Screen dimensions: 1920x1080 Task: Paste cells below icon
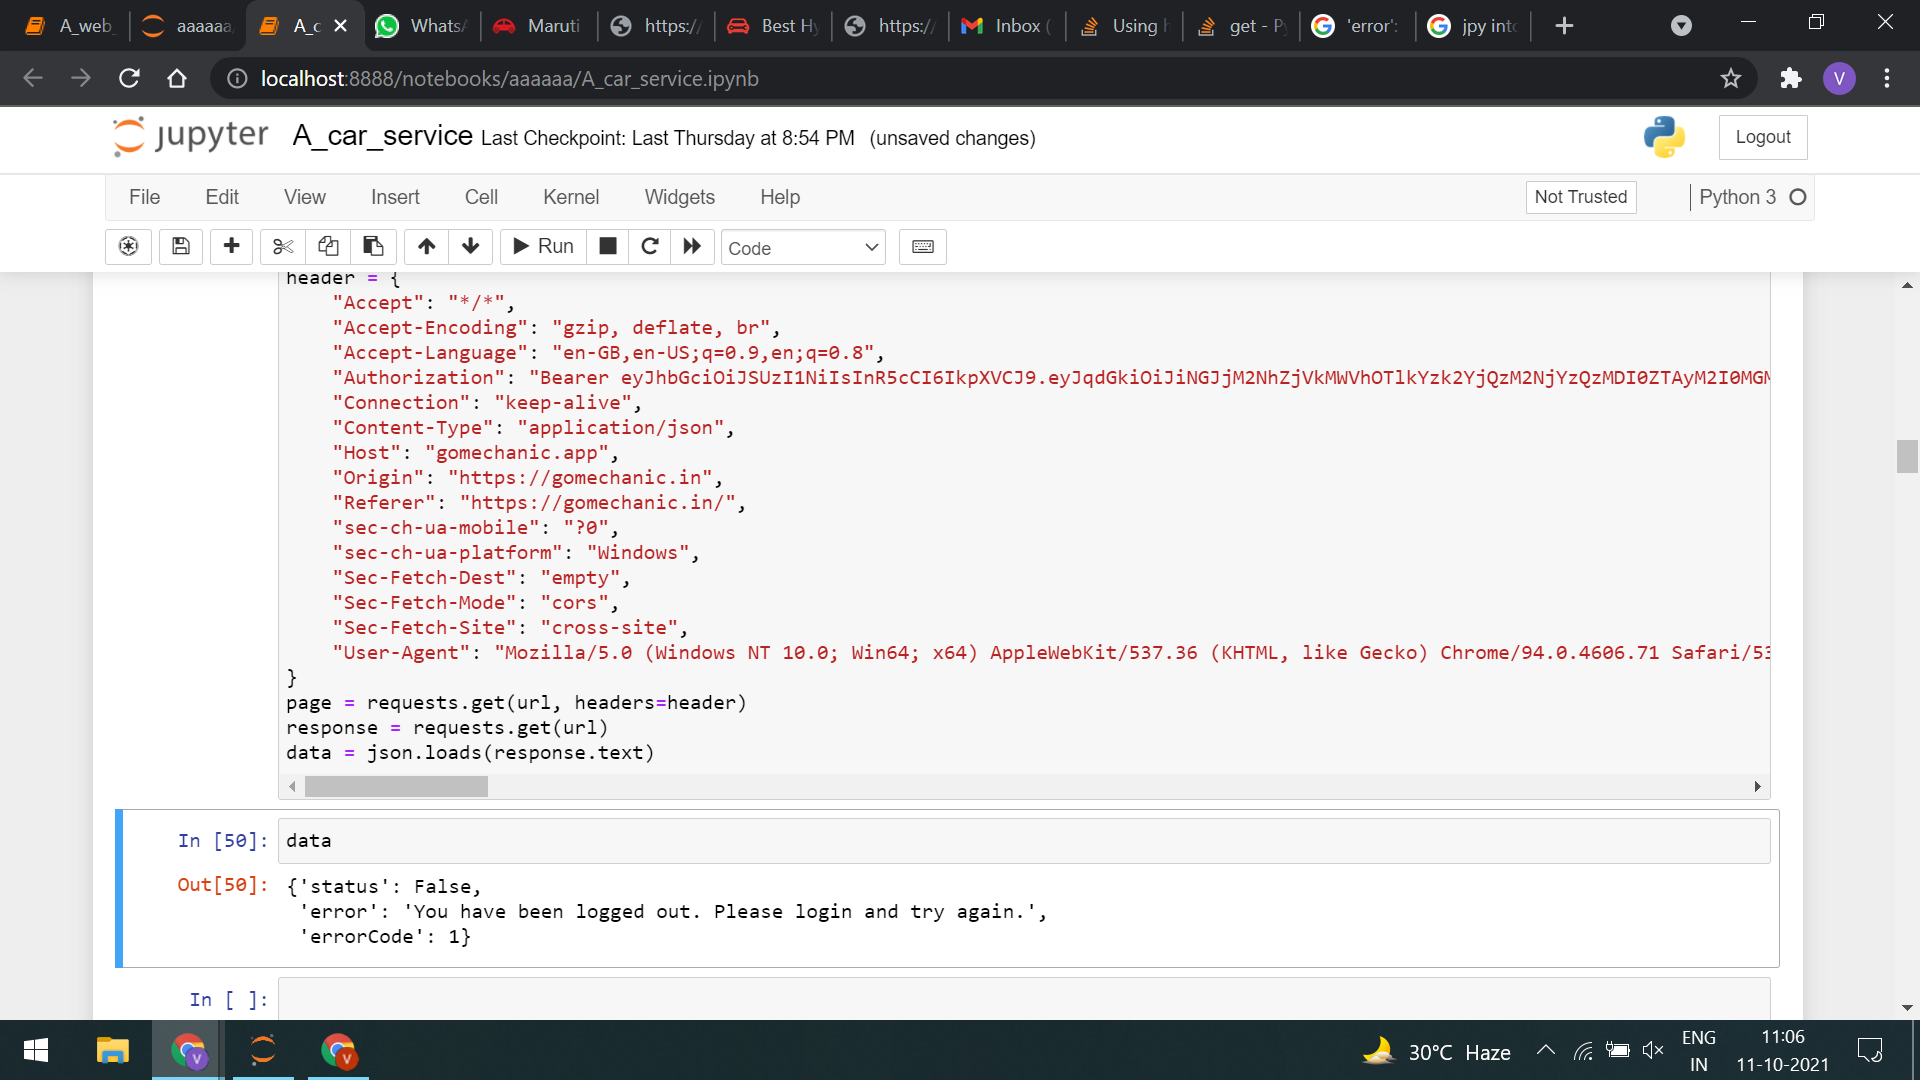point(373,246)
